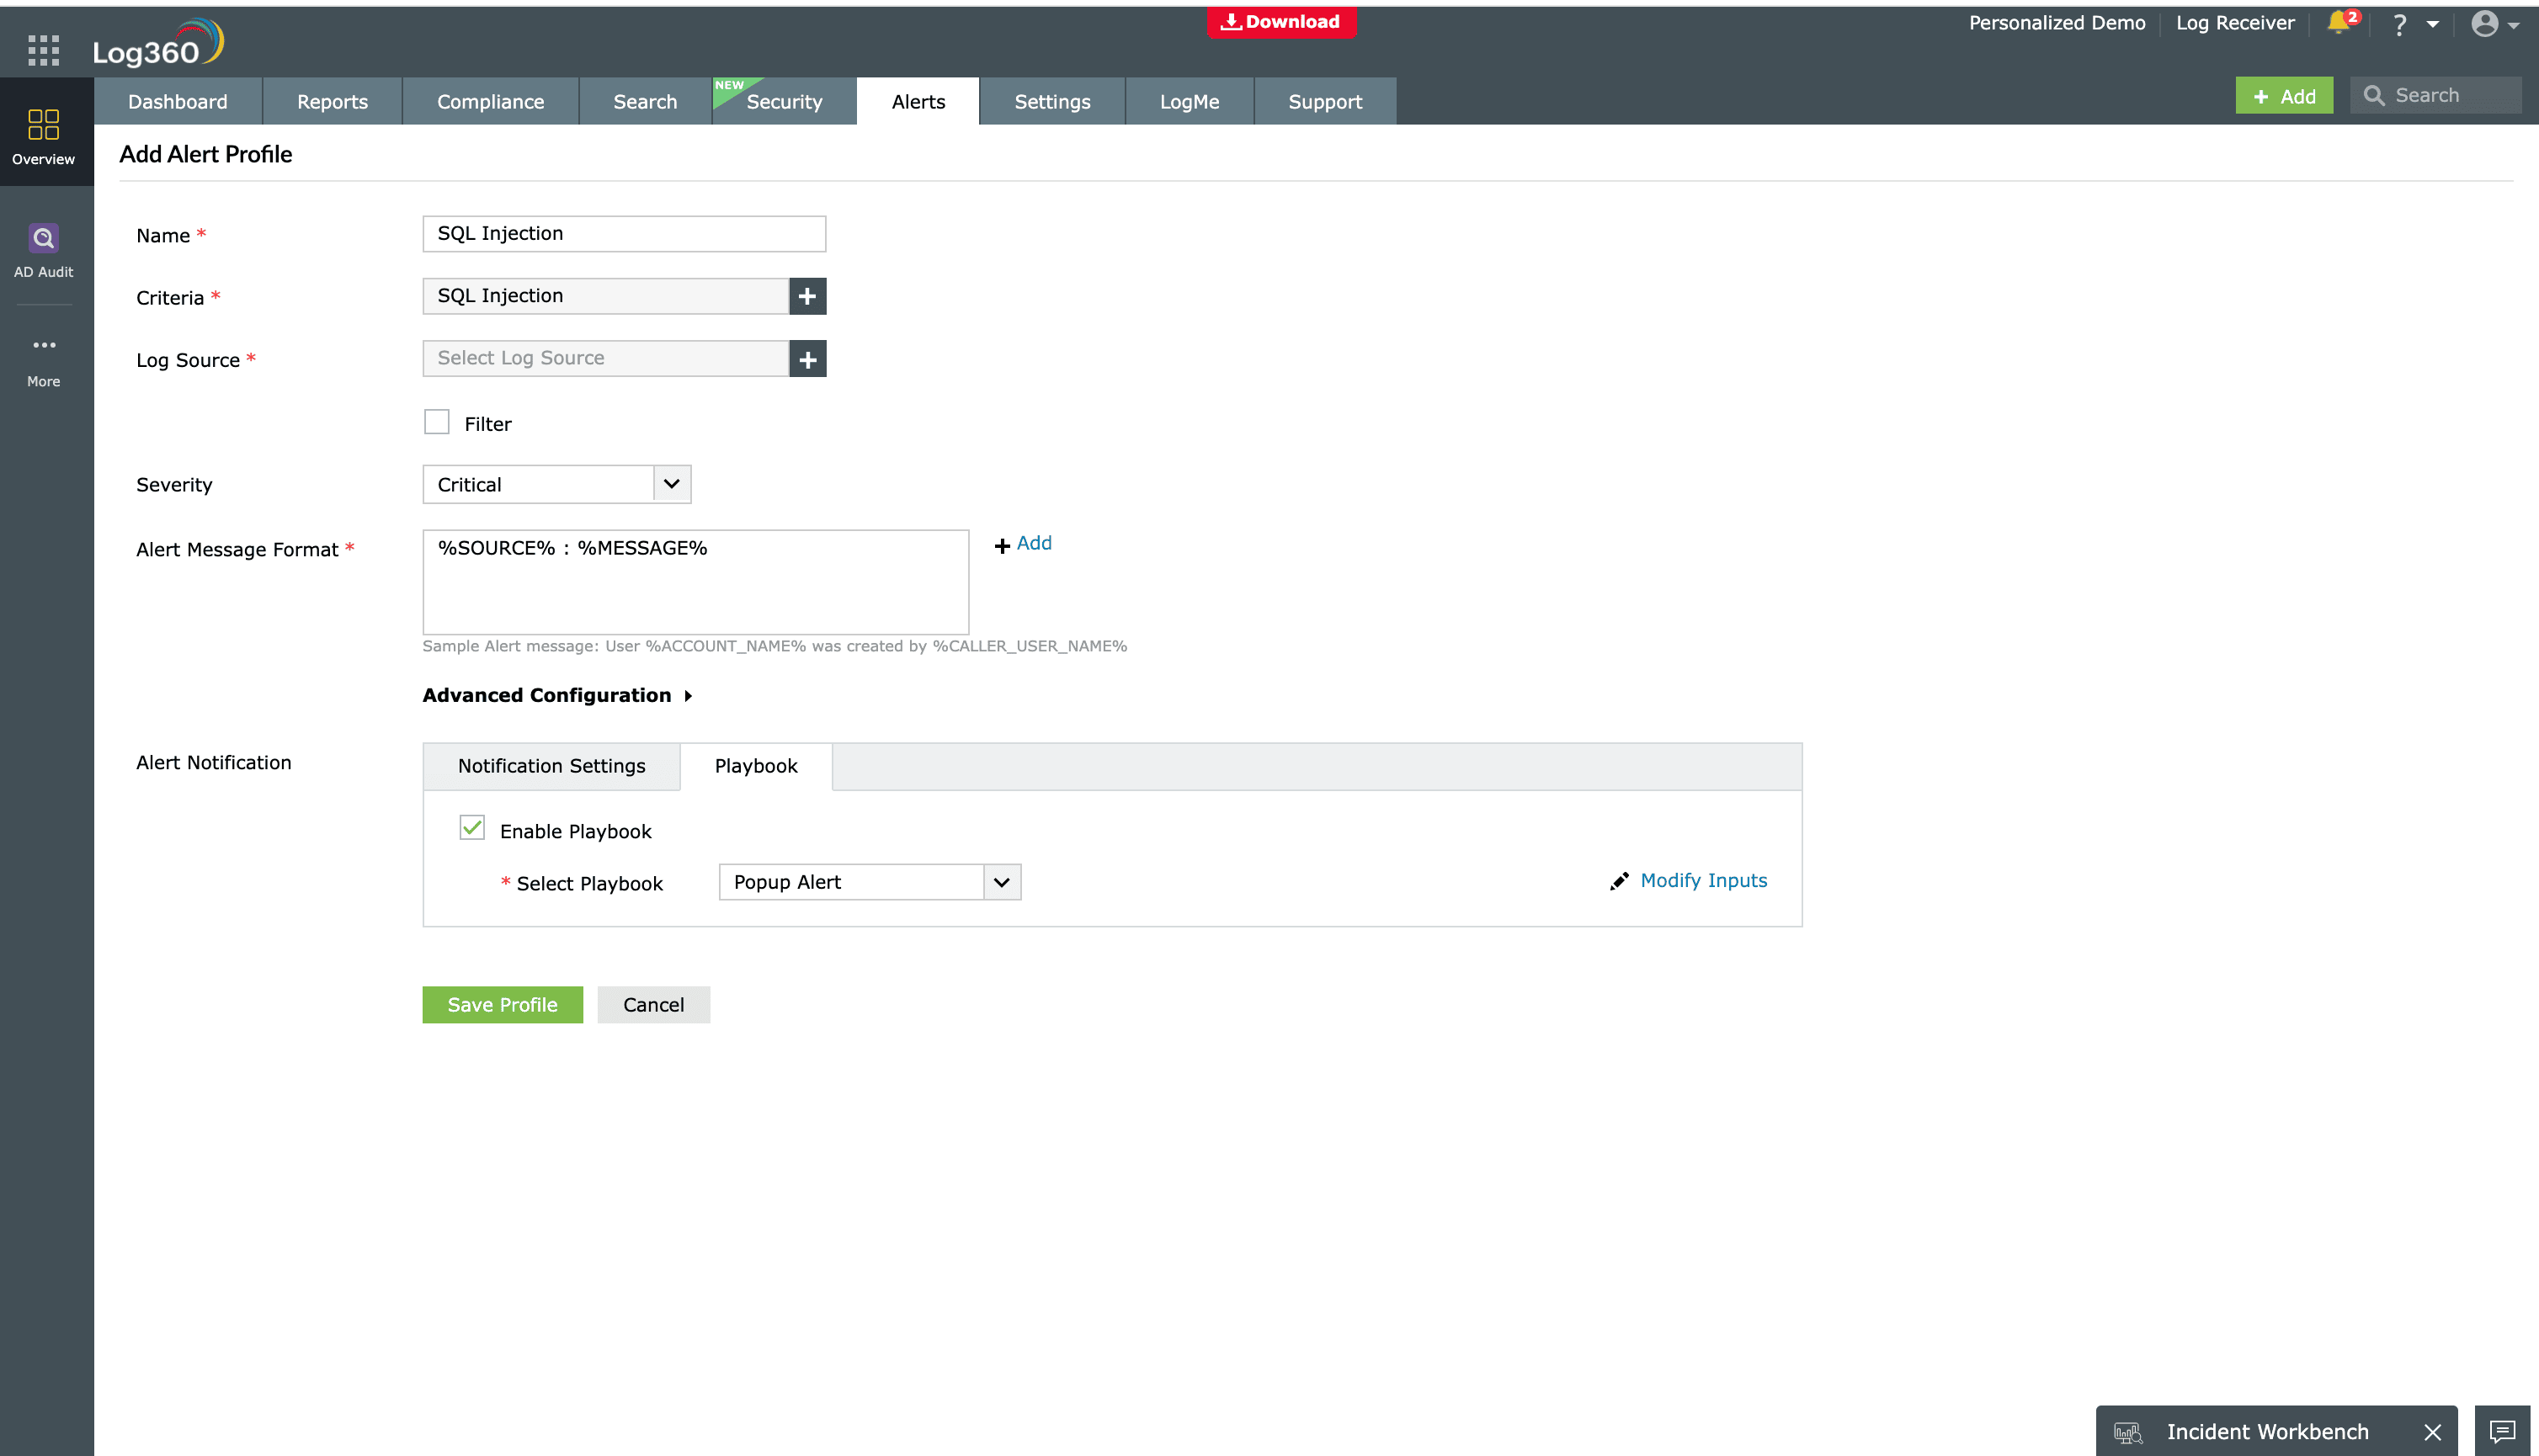Screen dimensions: 2539x1456
Task: Disable the Enable Playbook checkbox
Action: [x=471, y=827]
